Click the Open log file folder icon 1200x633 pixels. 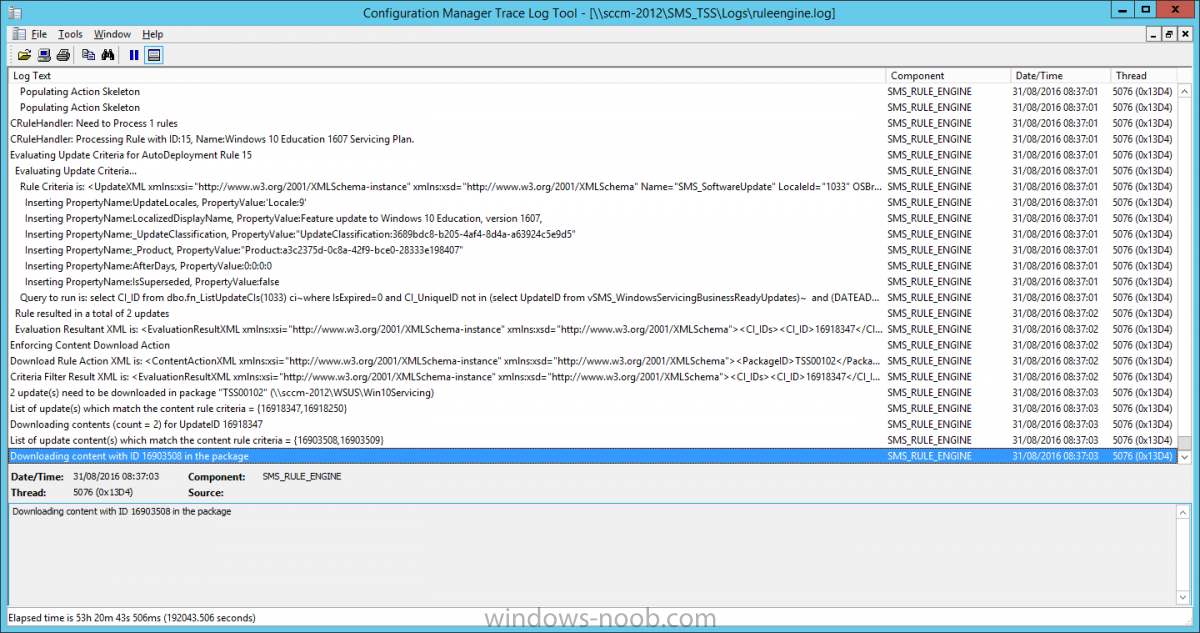pos(25,55)
